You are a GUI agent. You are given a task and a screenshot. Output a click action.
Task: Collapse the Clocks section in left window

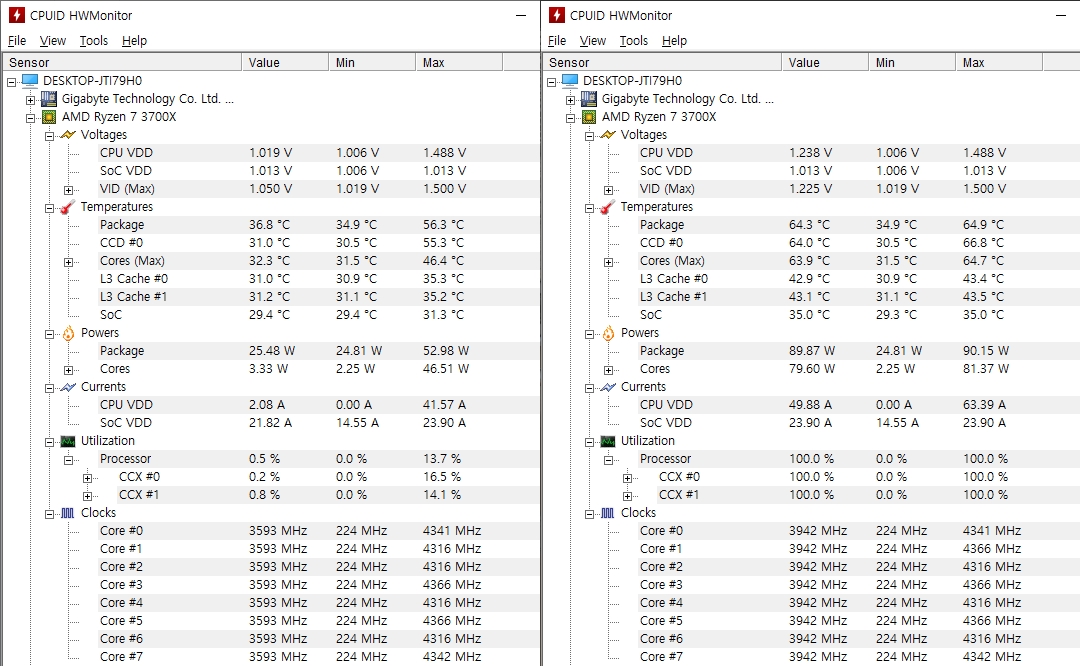point(50,514)
